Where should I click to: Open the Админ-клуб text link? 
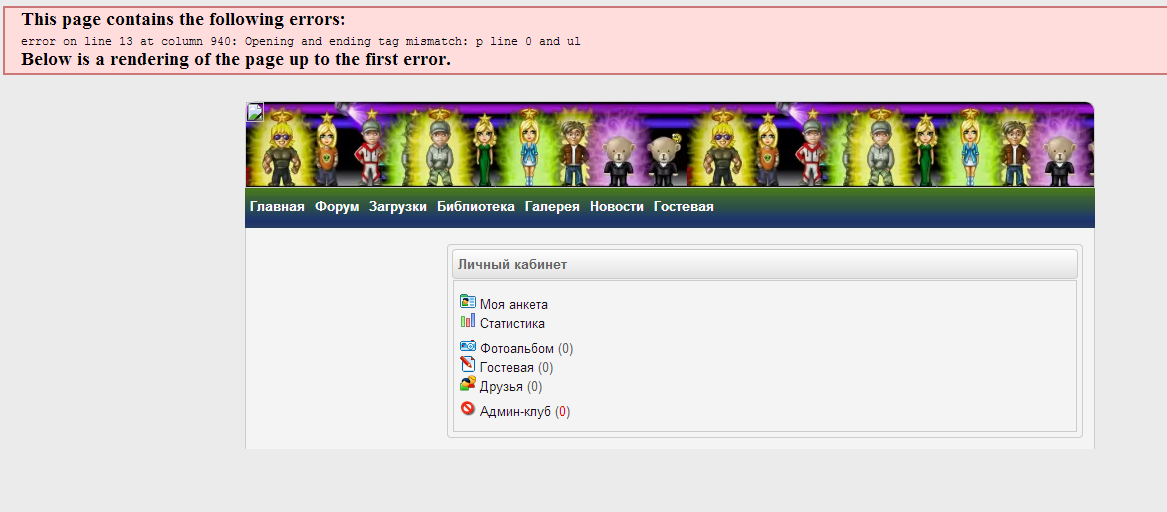coord(515,412)
